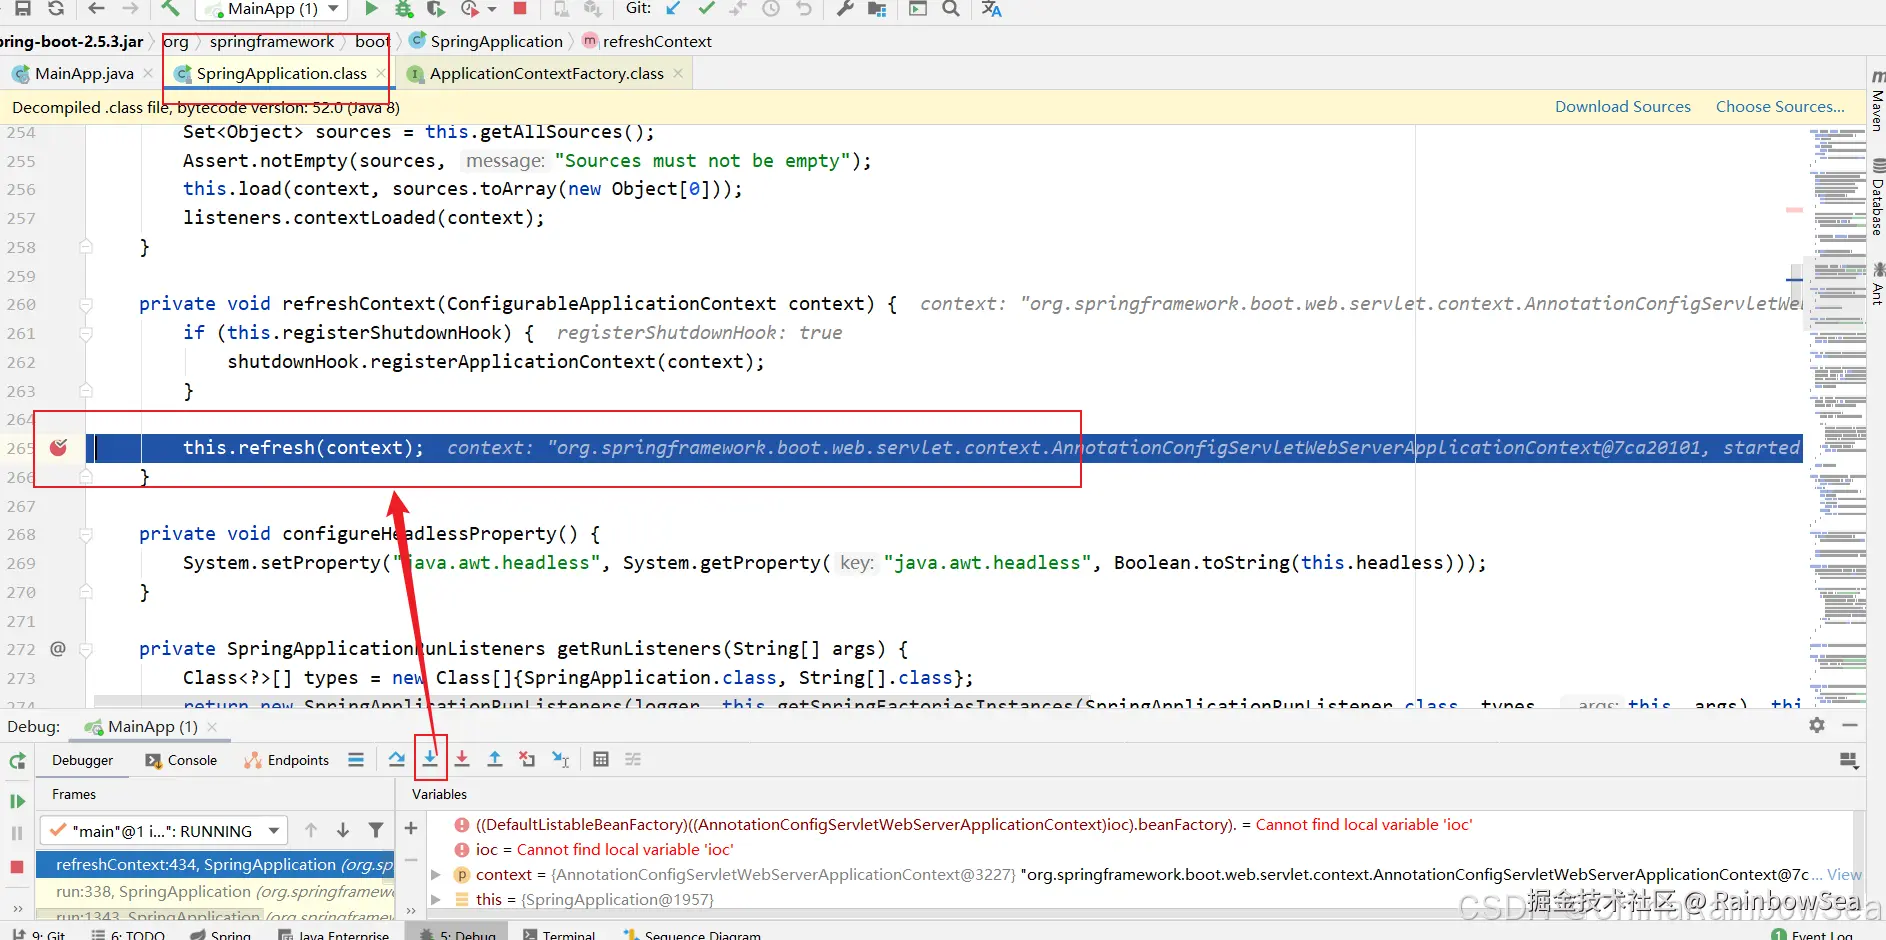
Task: Click the Synchronize/reload icon in toolbar
Action: click(x=56, y=9)
